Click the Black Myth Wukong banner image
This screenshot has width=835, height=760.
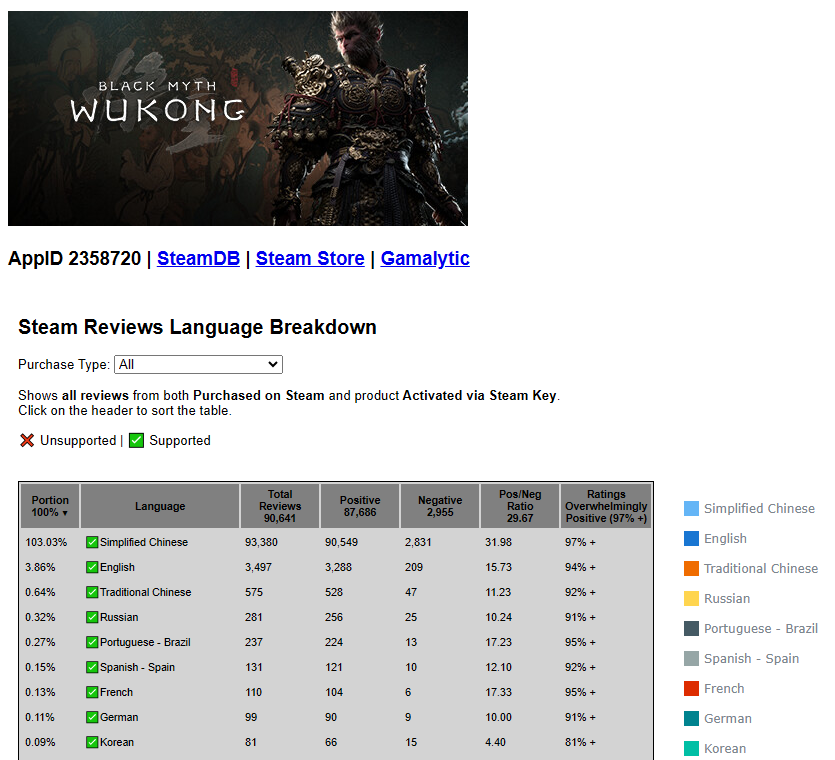238,118
